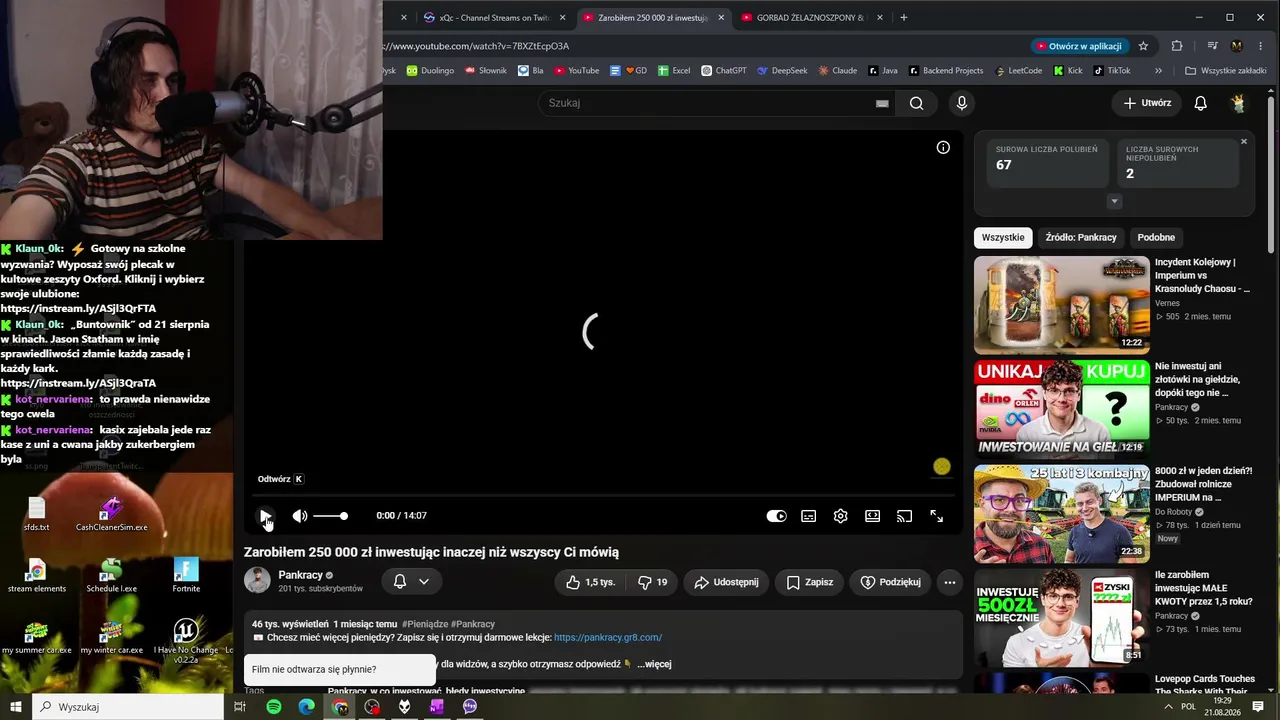
Task: Enter fullscreen on the video player
Action: coord(936,516)
